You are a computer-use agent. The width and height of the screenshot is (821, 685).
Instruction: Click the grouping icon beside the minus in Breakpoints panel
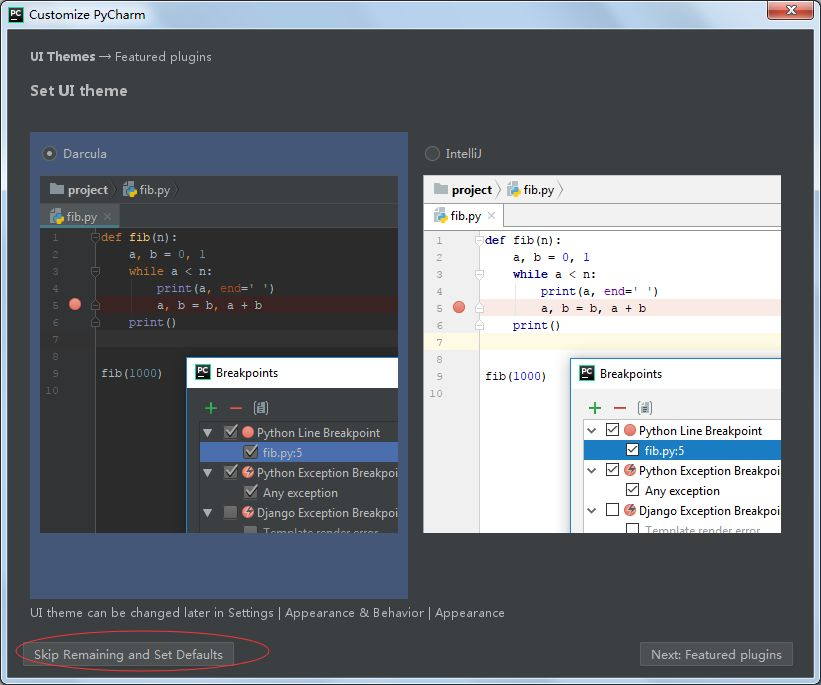263,408
